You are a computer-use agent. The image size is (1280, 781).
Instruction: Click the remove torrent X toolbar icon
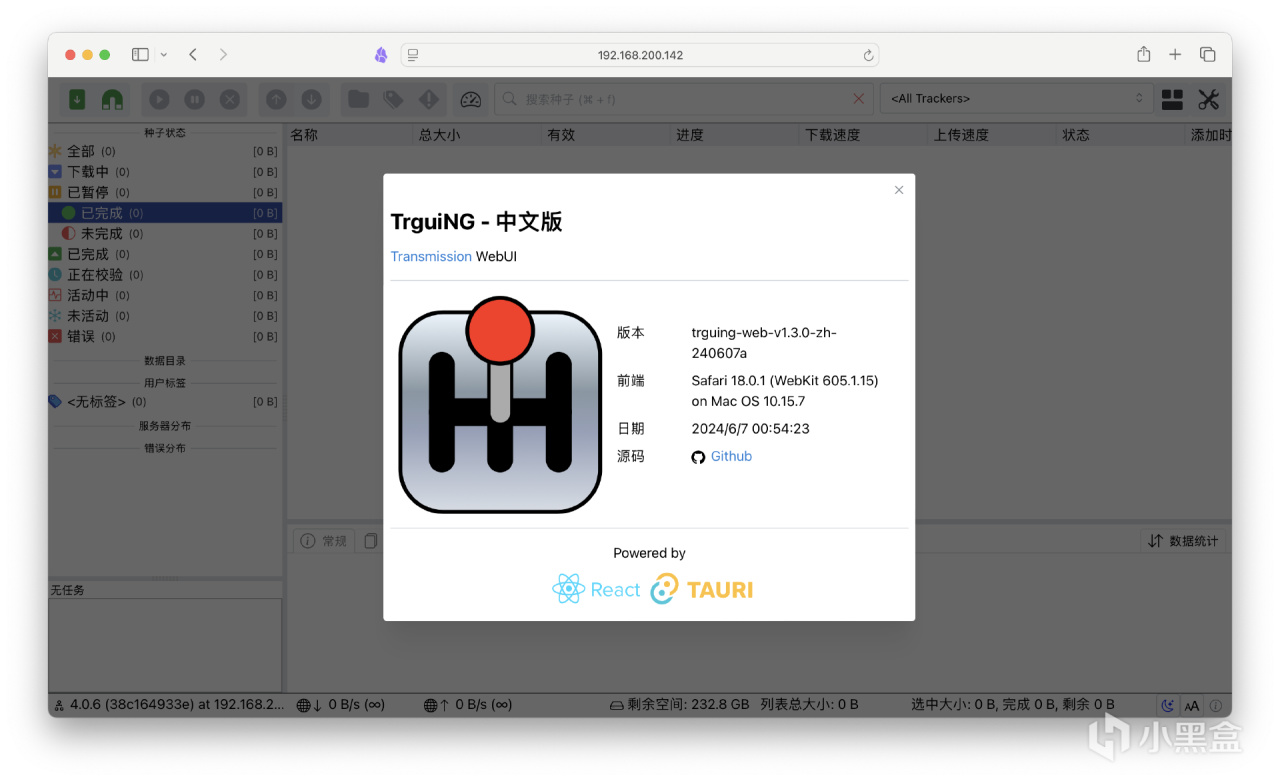pos(230,99)
